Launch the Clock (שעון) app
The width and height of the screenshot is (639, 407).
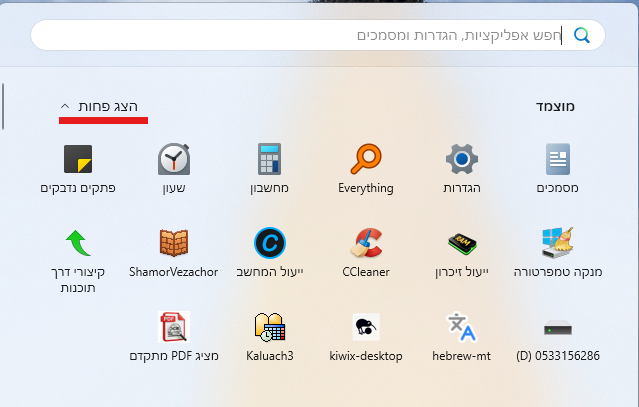pos(174,160)
